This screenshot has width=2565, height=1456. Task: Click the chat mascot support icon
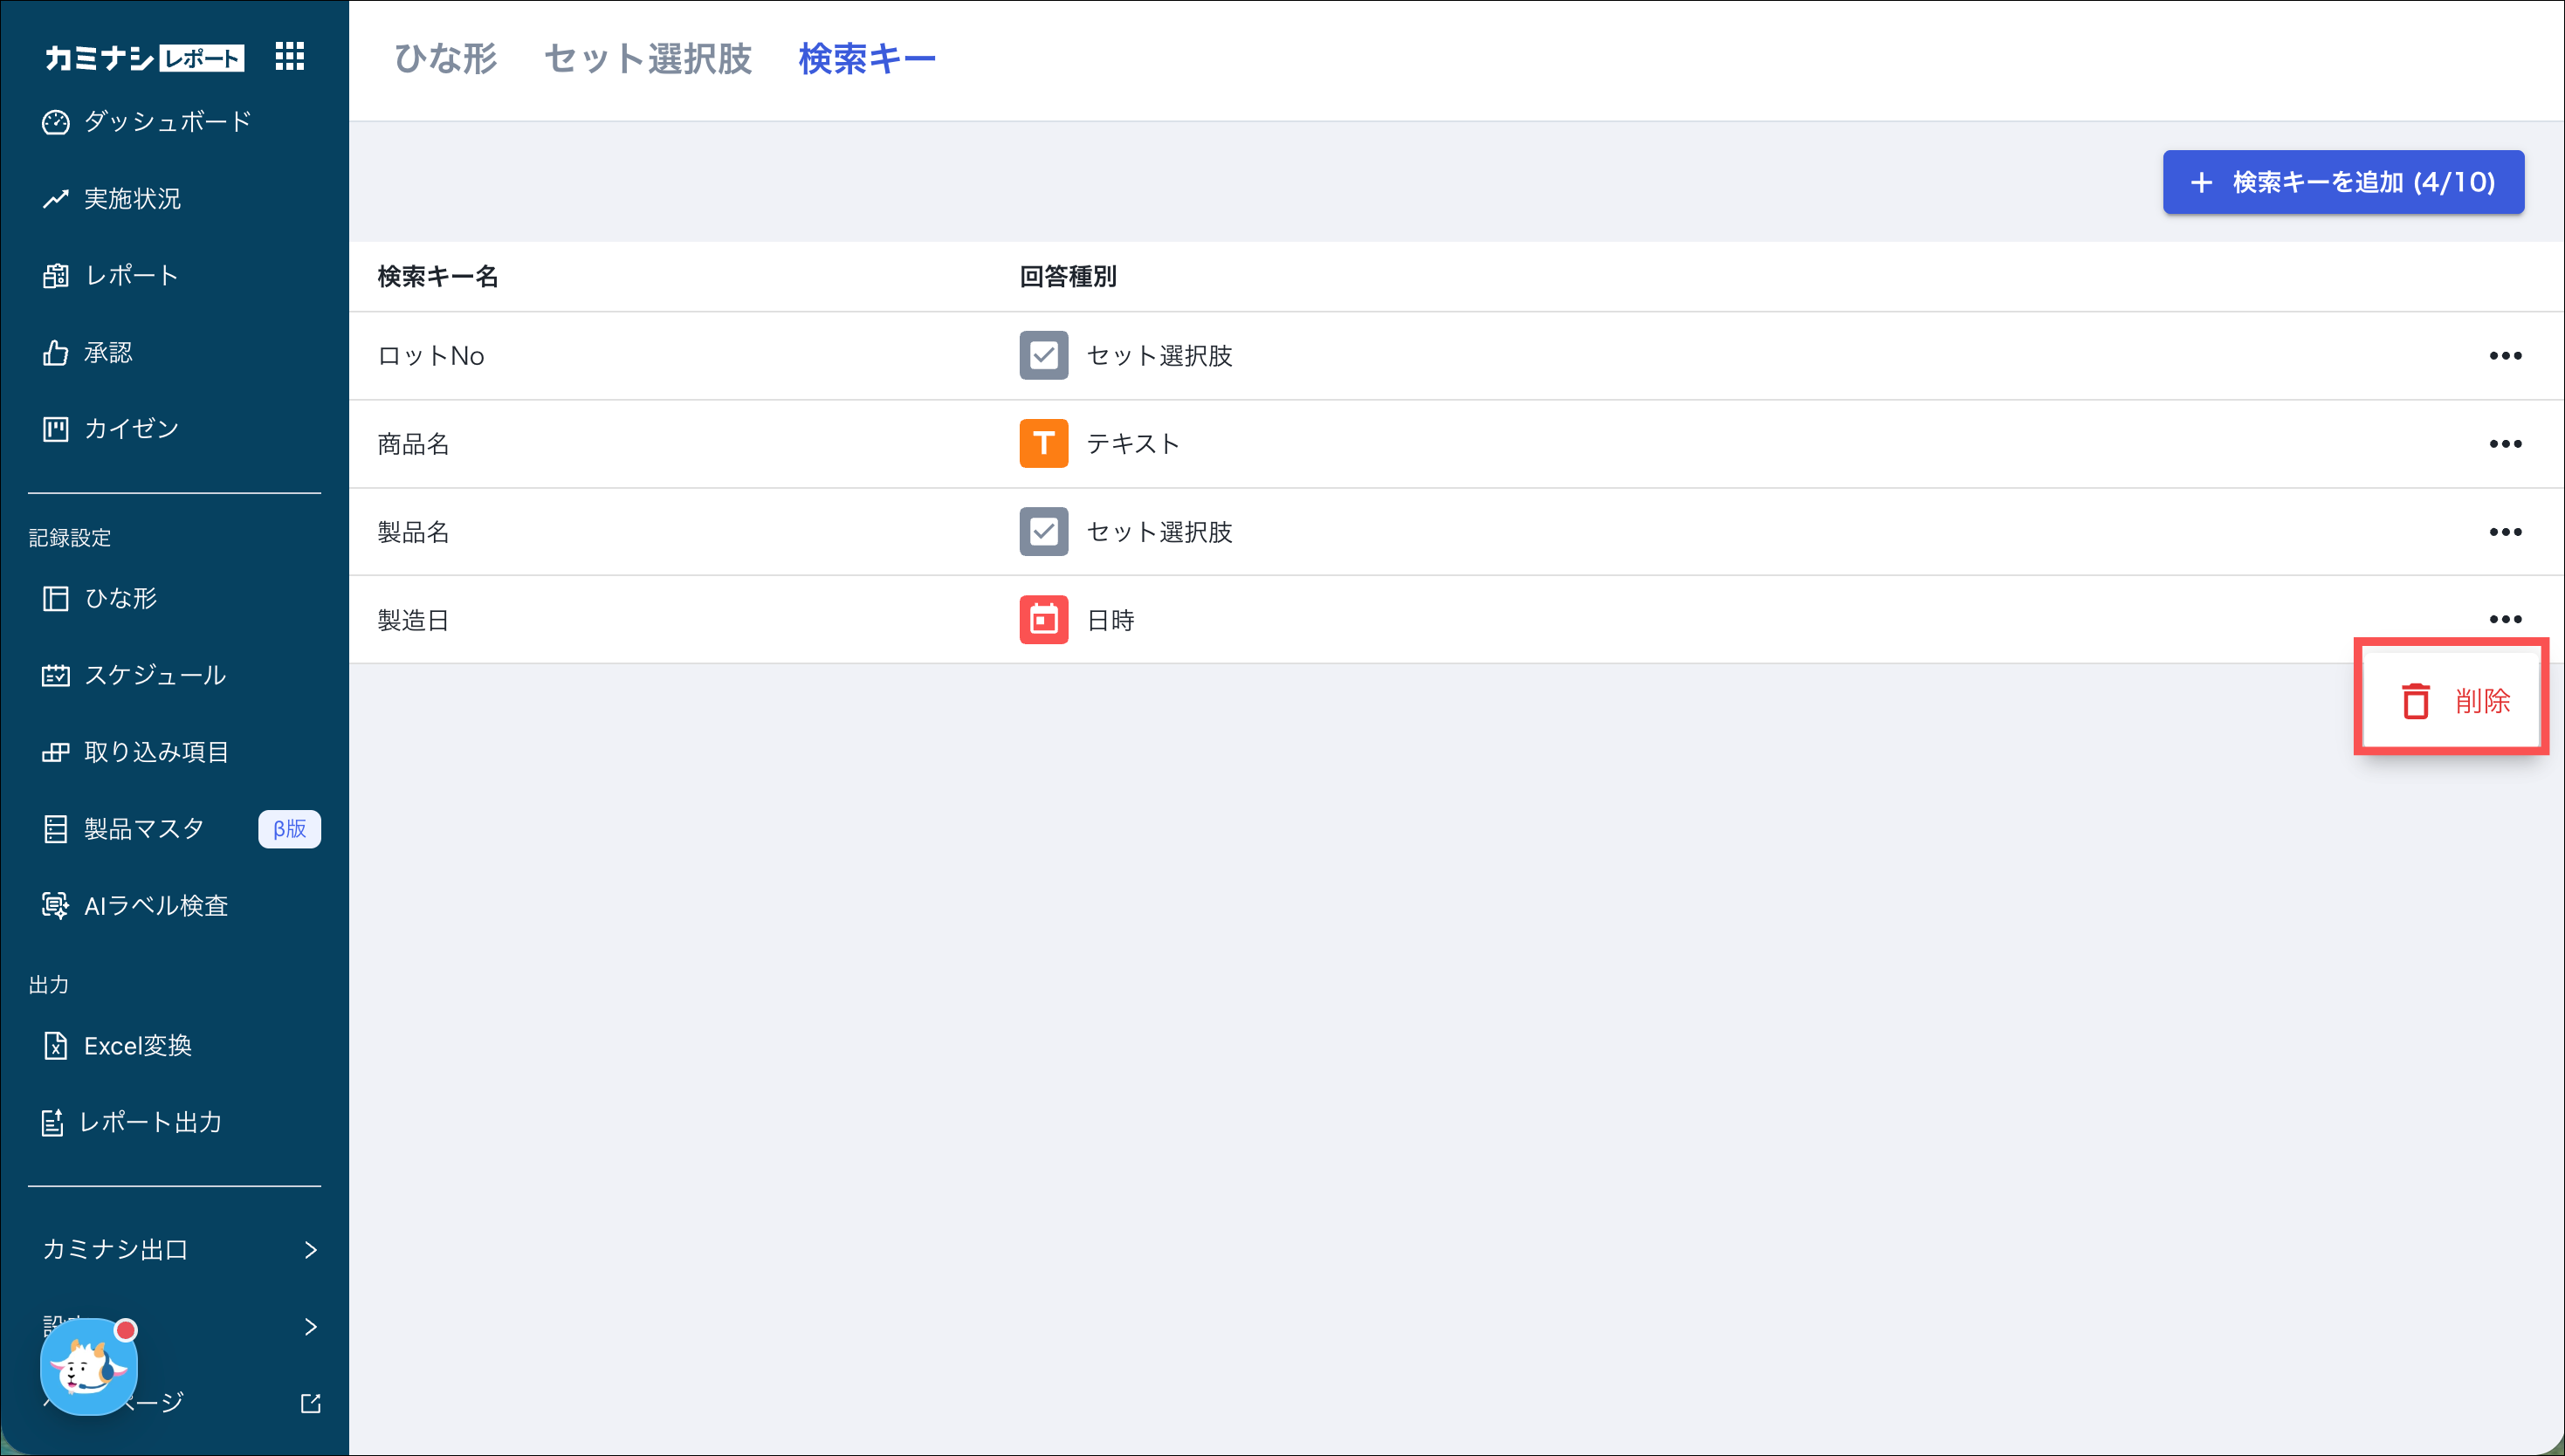88,1367
